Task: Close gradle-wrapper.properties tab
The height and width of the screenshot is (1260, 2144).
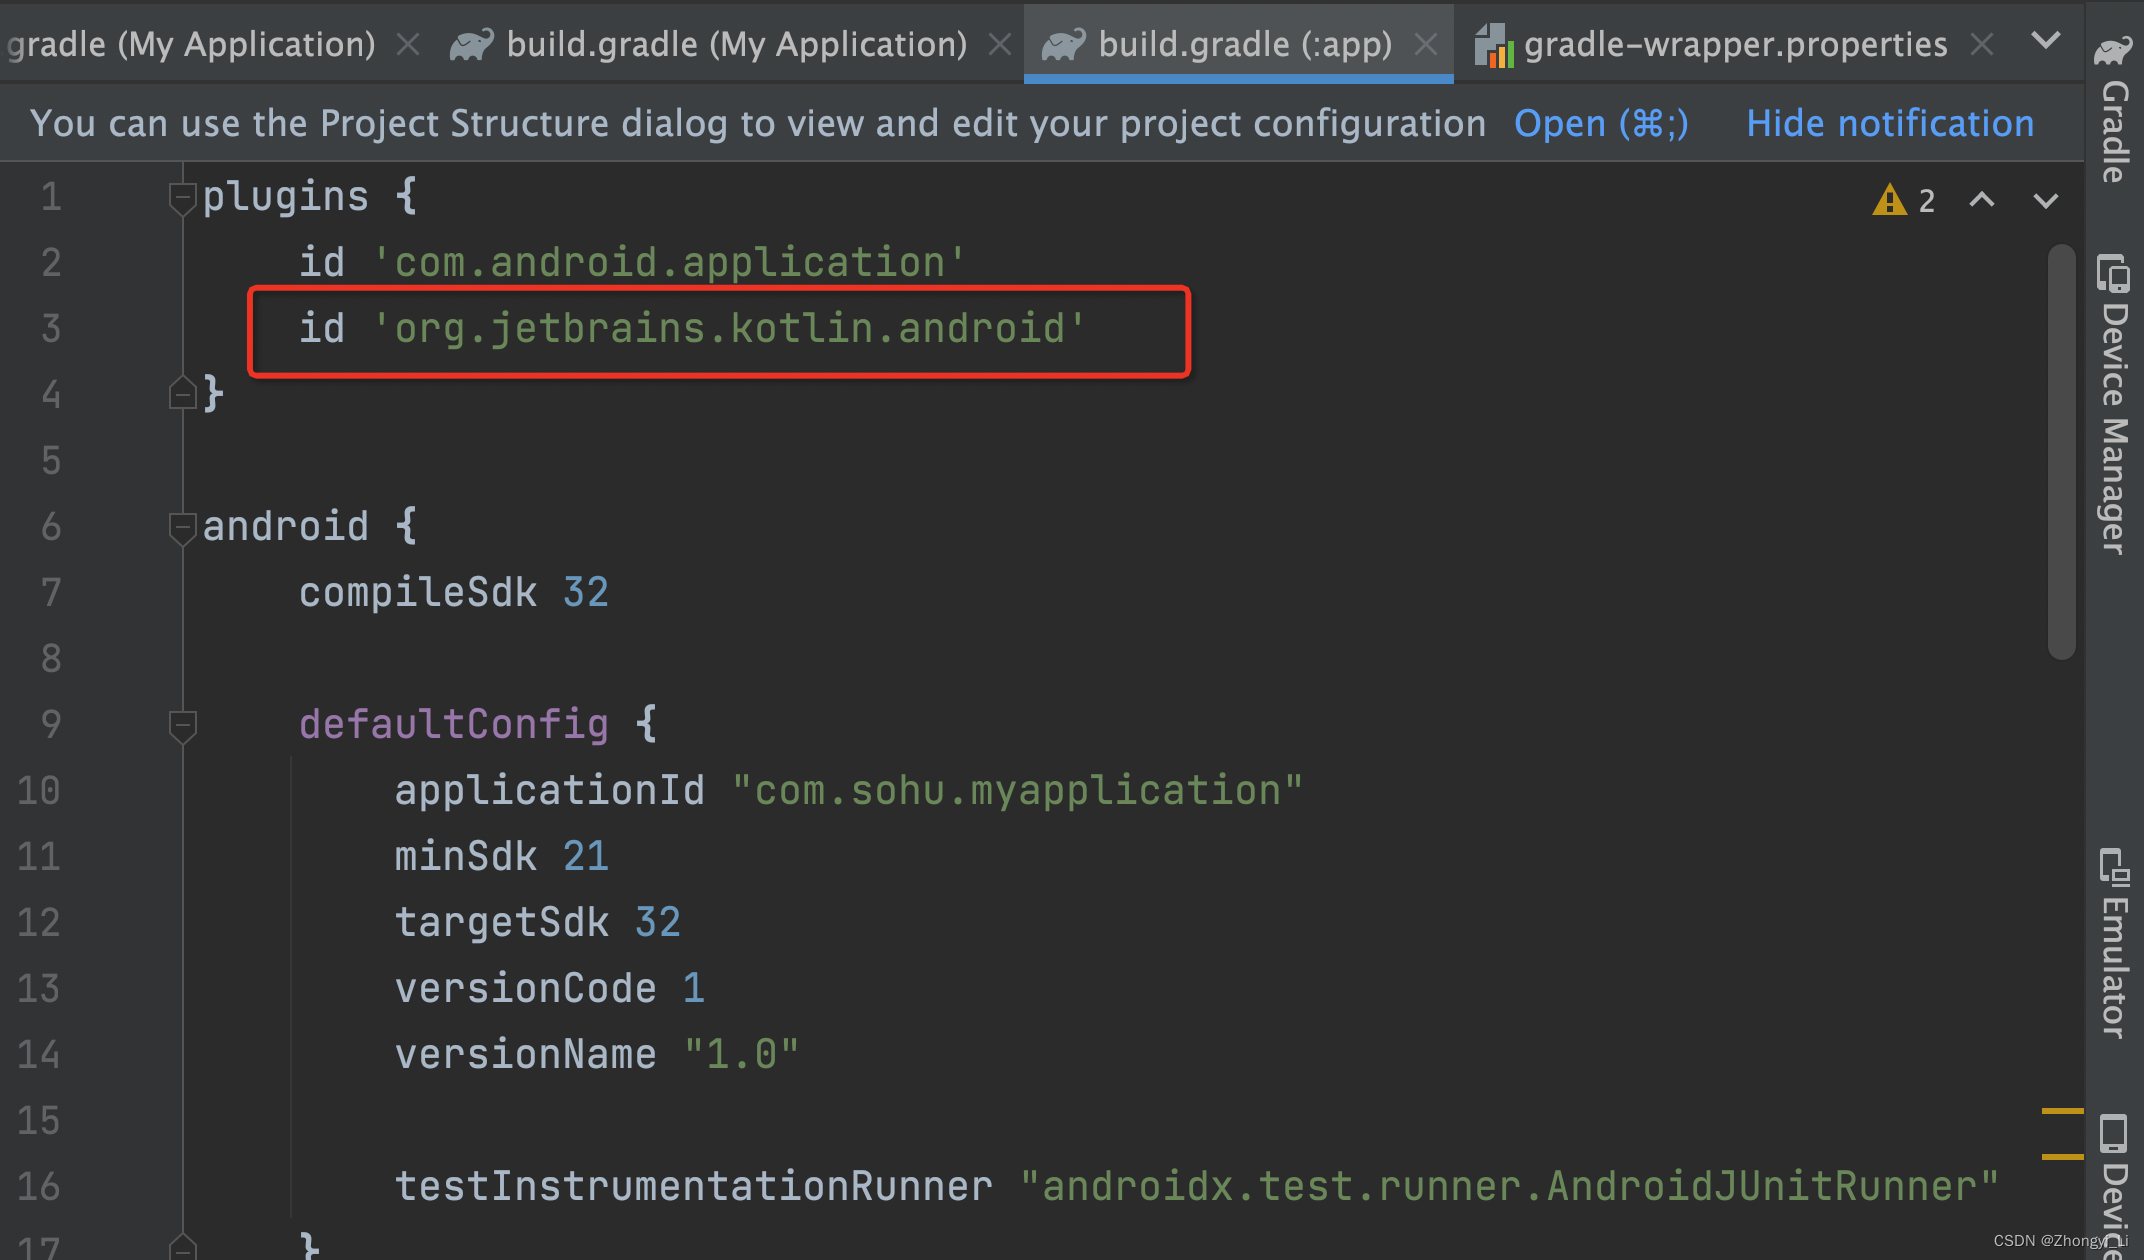Action: (x=1982, y=44)
